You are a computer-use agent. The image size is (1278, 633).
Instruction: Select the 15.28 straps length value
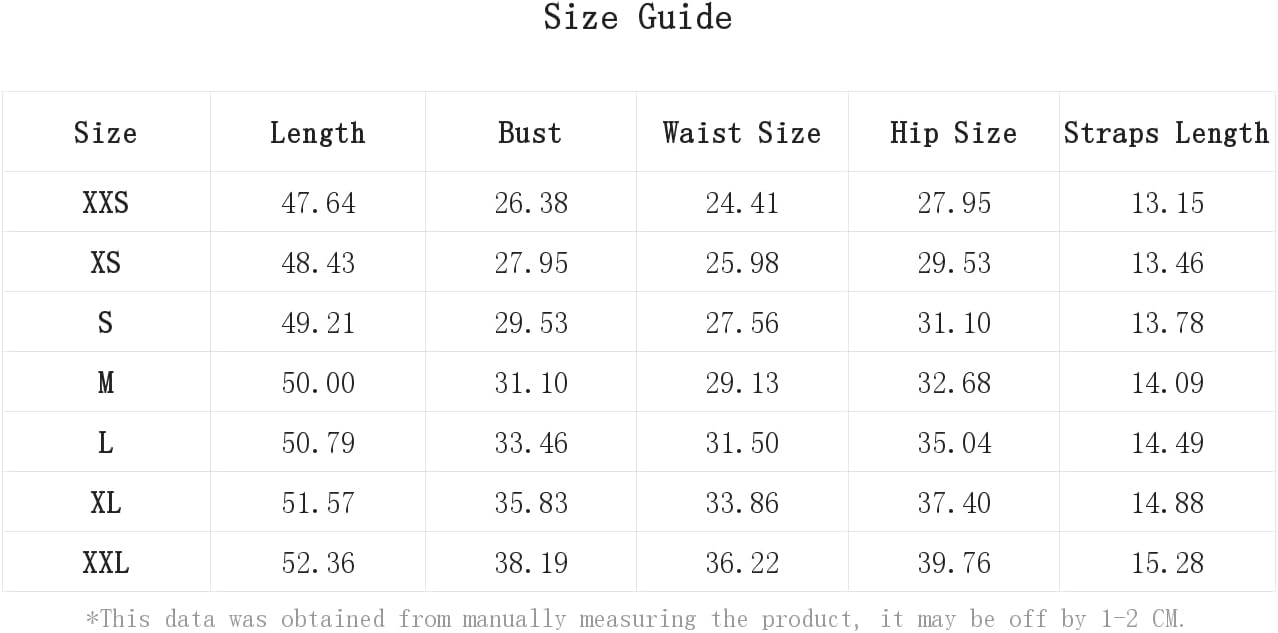pos(1167,563)
